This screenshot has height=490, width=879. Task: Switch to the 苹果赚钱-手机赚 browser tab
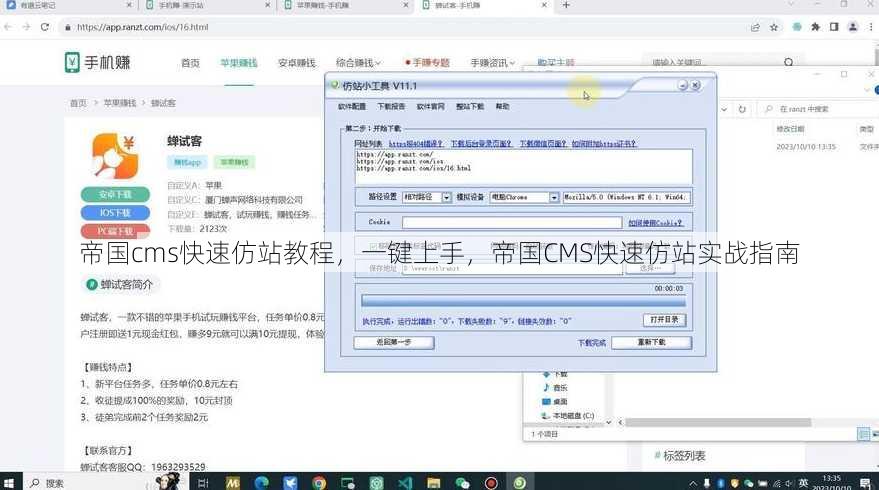click(345, 5)
